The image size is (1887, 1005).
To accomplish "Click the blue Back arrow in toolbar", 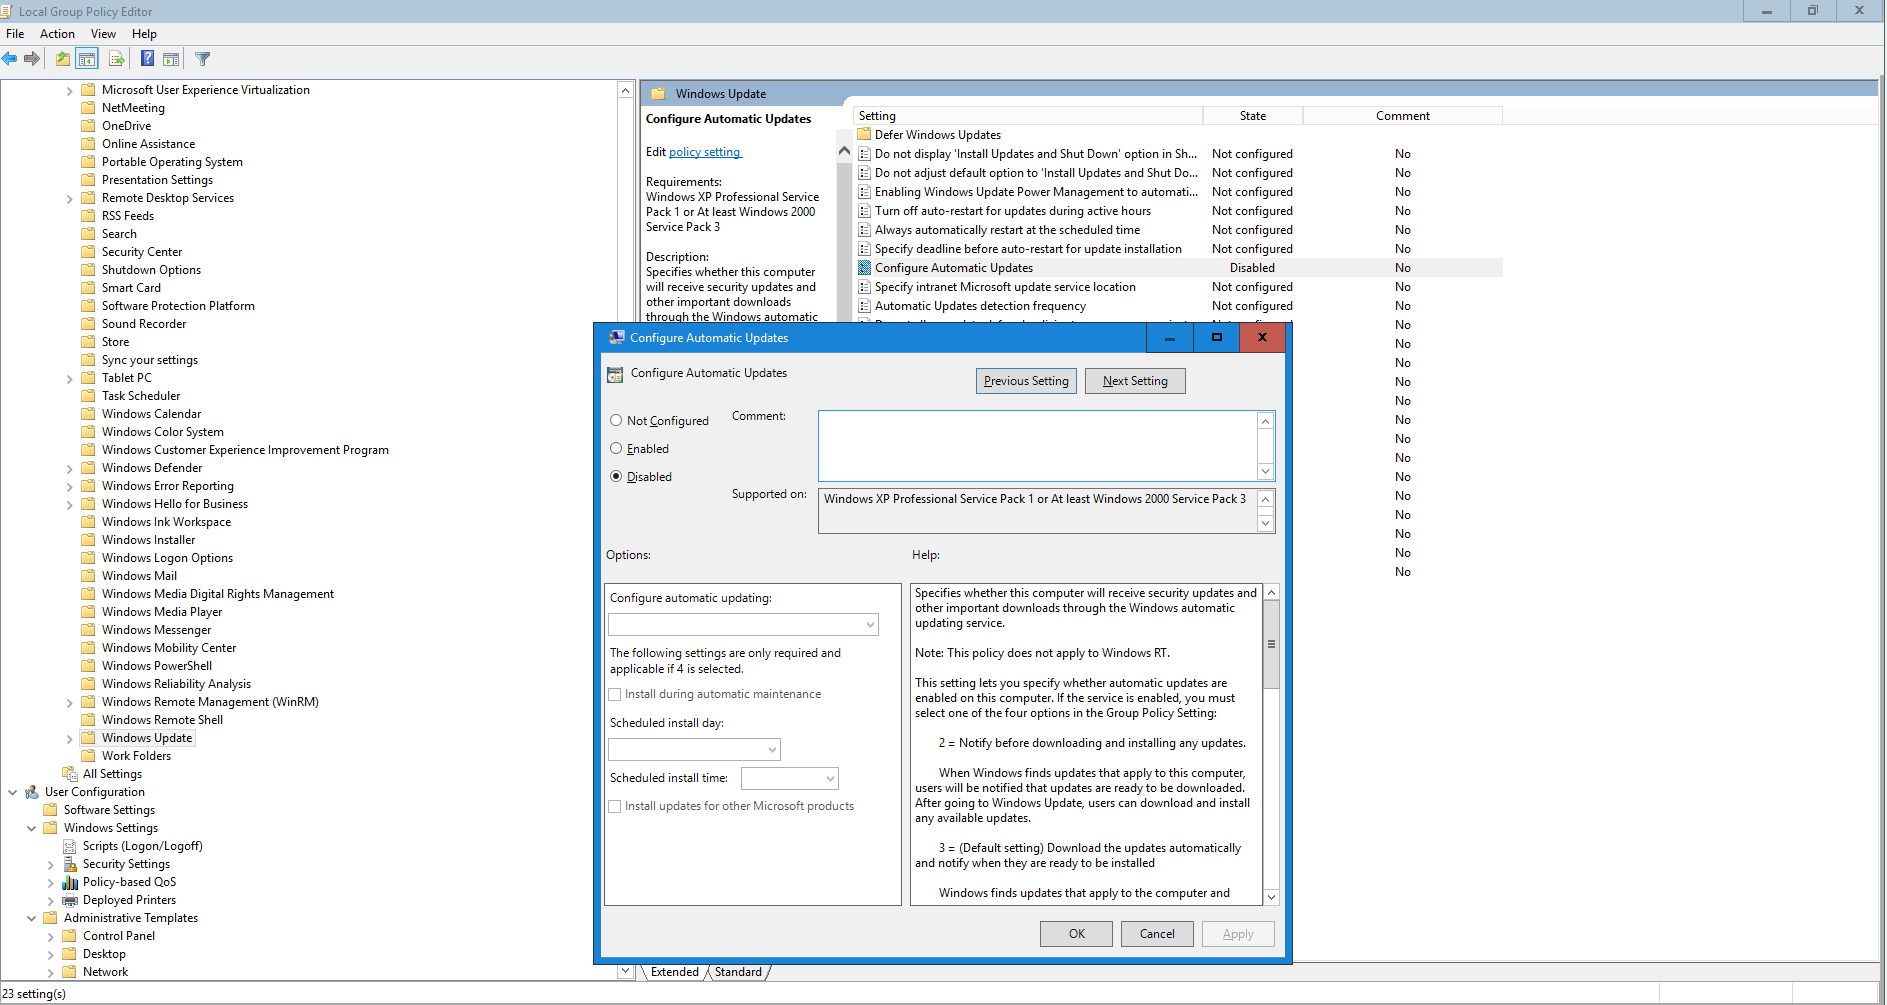I will (10, 59).
